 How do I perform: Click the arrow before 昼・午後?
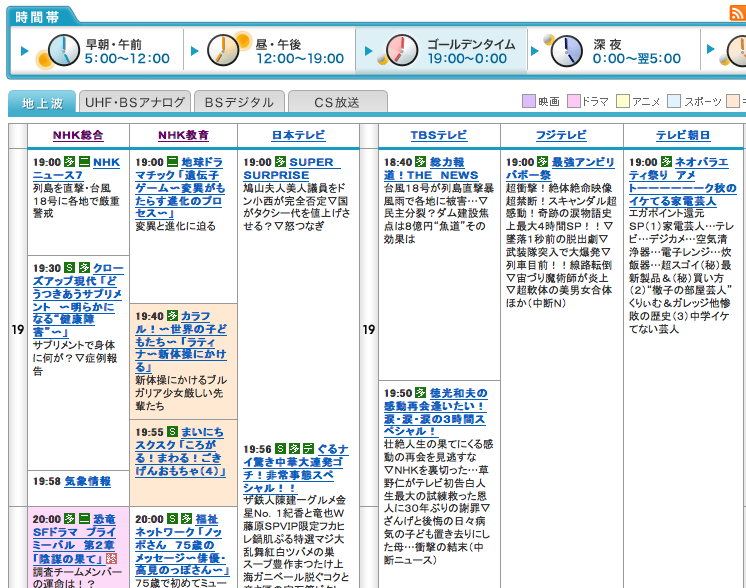194,51
